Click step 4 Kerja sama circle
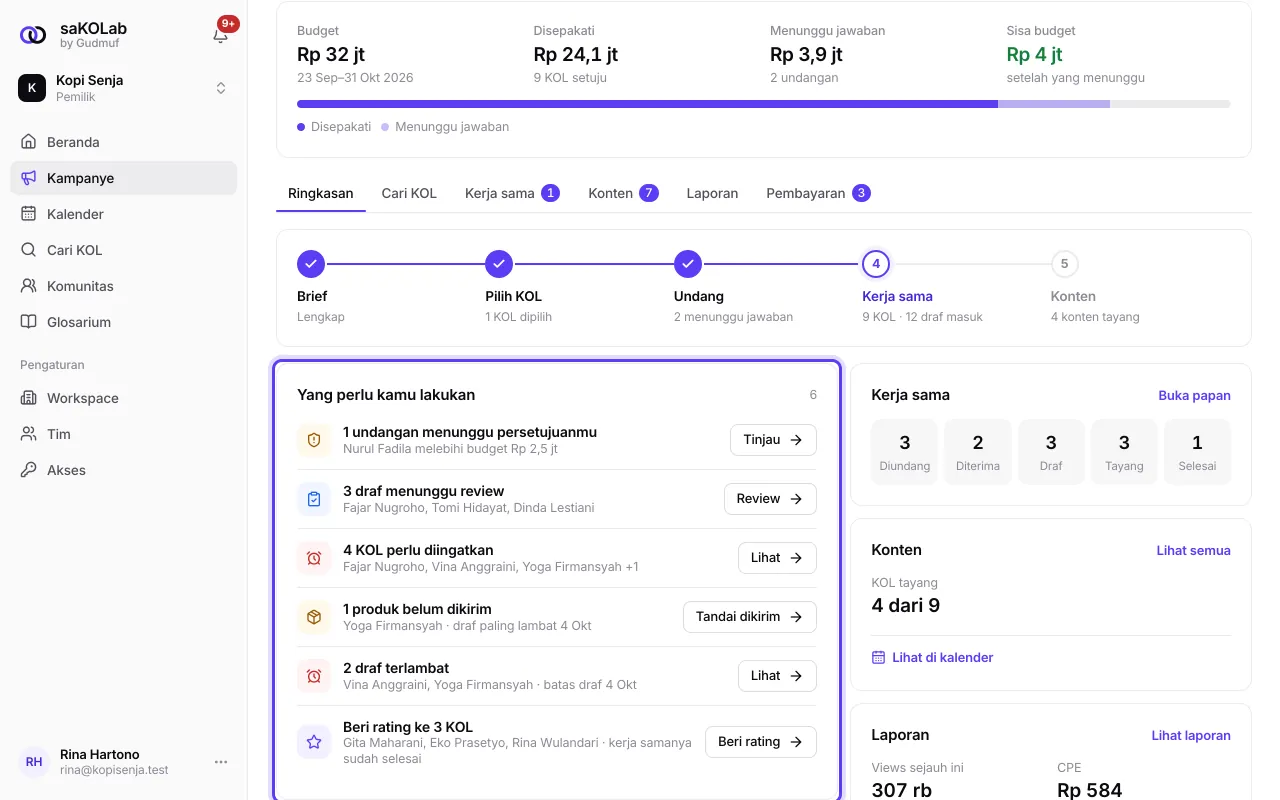The image size is (1280, 800). coord(876,264)
